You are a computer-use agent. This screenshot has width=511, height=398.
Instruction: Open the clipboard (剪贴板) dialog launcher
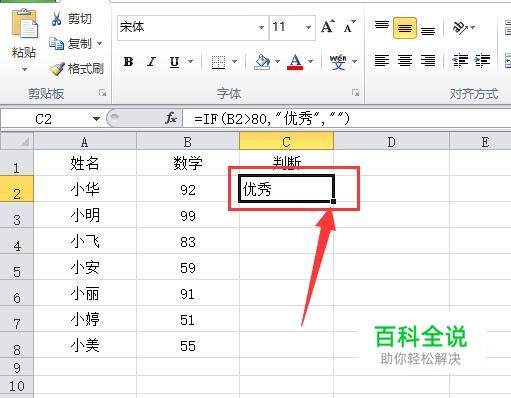click(102, 93)
